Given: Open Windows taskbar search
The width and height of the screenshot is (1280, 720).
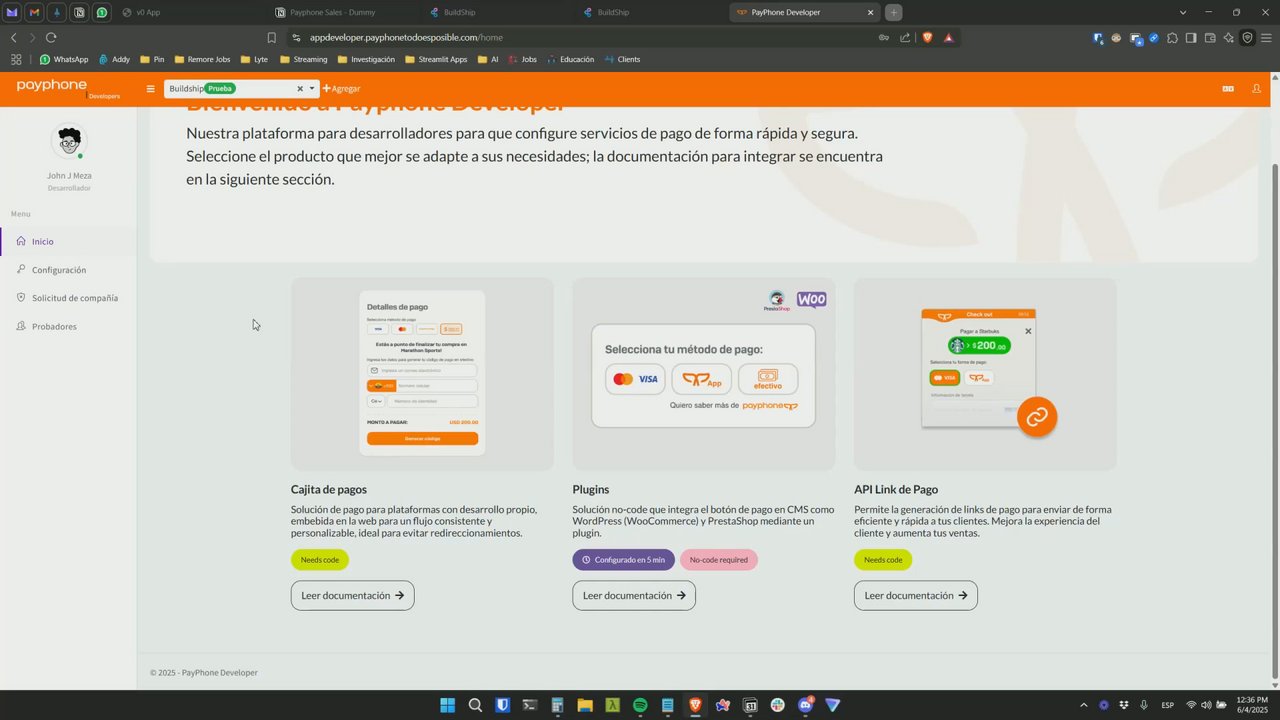Looking at the screenshot, I should (x=475, y=705).
